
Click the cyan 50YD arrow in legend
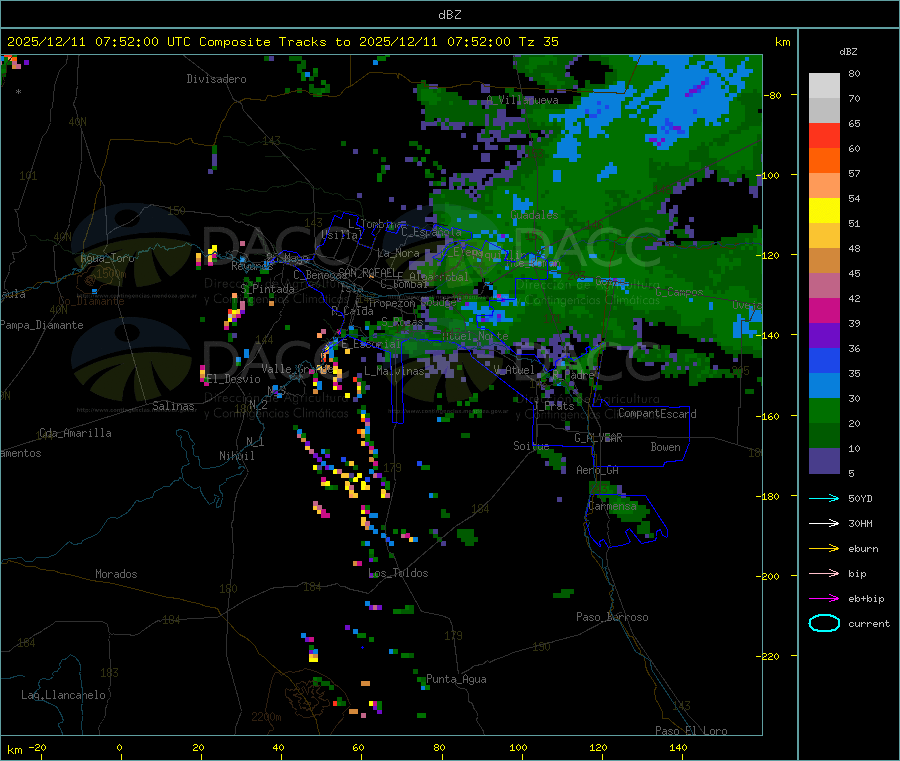coord(824,498)
